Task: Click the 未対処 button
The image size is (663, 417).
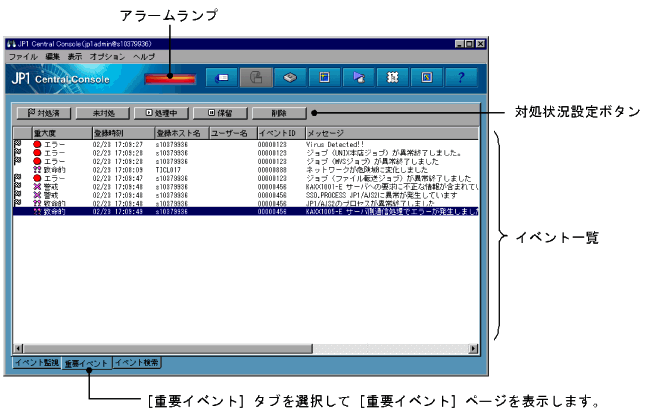Action: coord(103,113)
